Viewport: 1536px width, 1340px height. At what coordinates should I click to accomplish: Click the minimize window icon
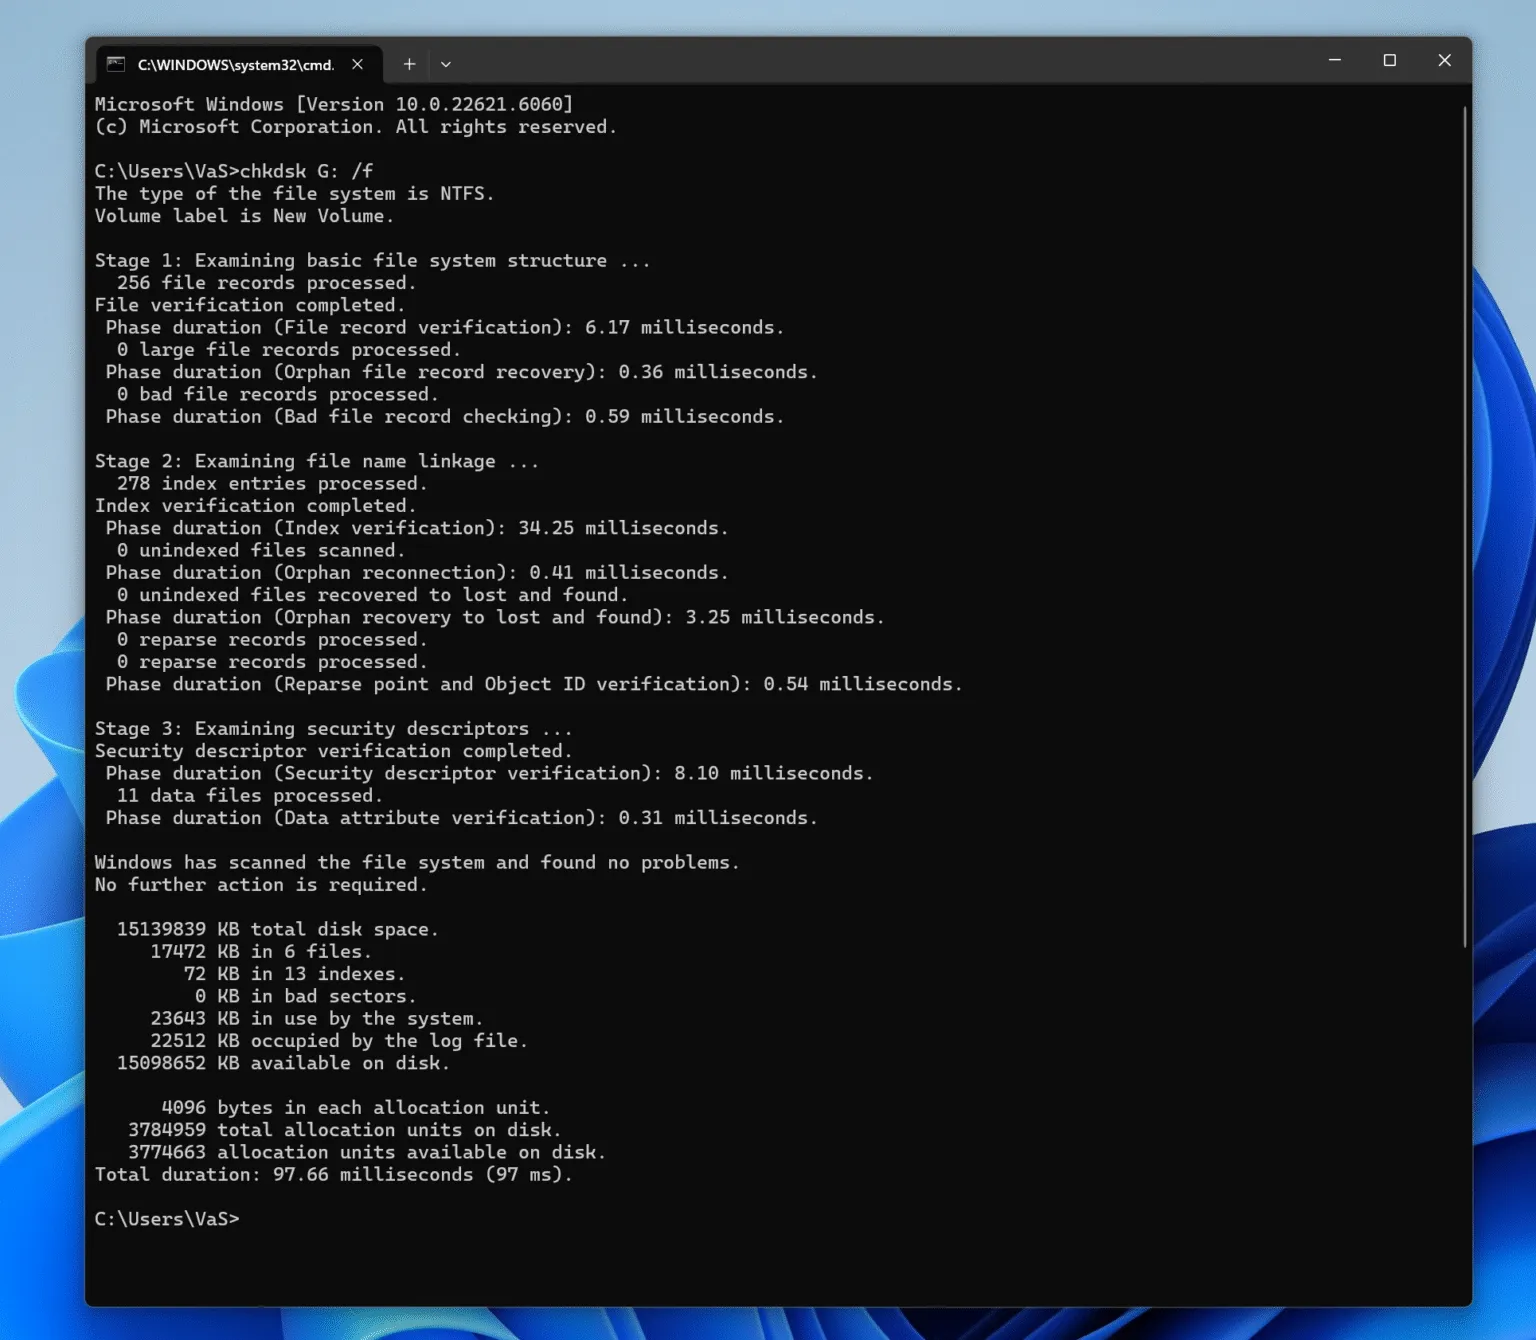(1334, 60)
